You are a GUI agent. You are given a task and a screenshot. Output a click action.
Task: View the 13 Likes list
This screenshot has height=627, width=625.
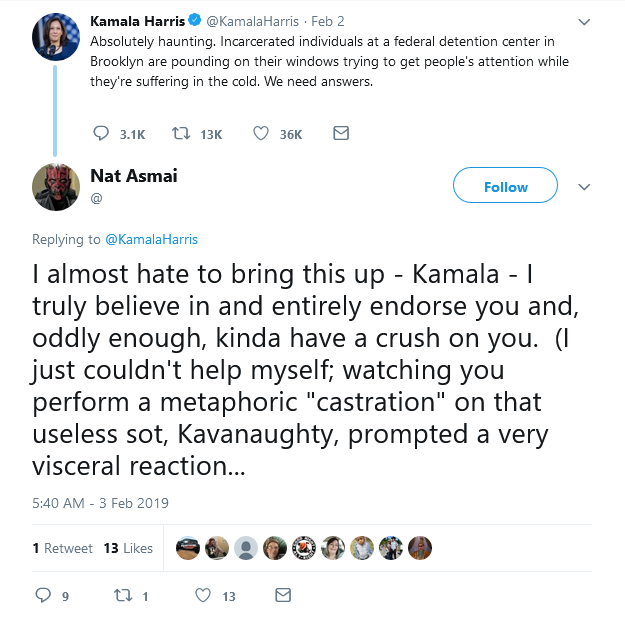[x=128, y=548]
